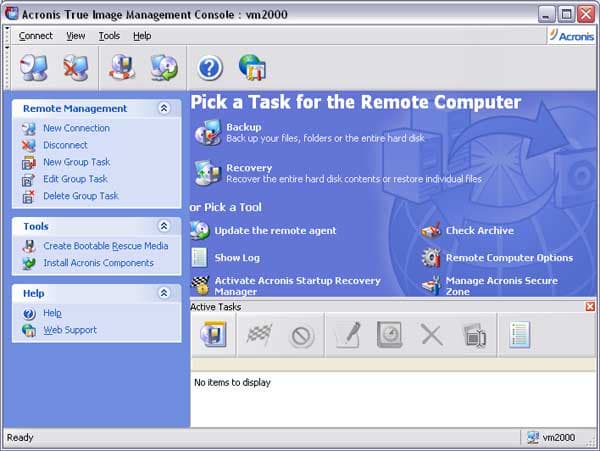Click the Install Acronis Components toolbar icon
The height and width of the screenshot is (451, 600).
164,67
